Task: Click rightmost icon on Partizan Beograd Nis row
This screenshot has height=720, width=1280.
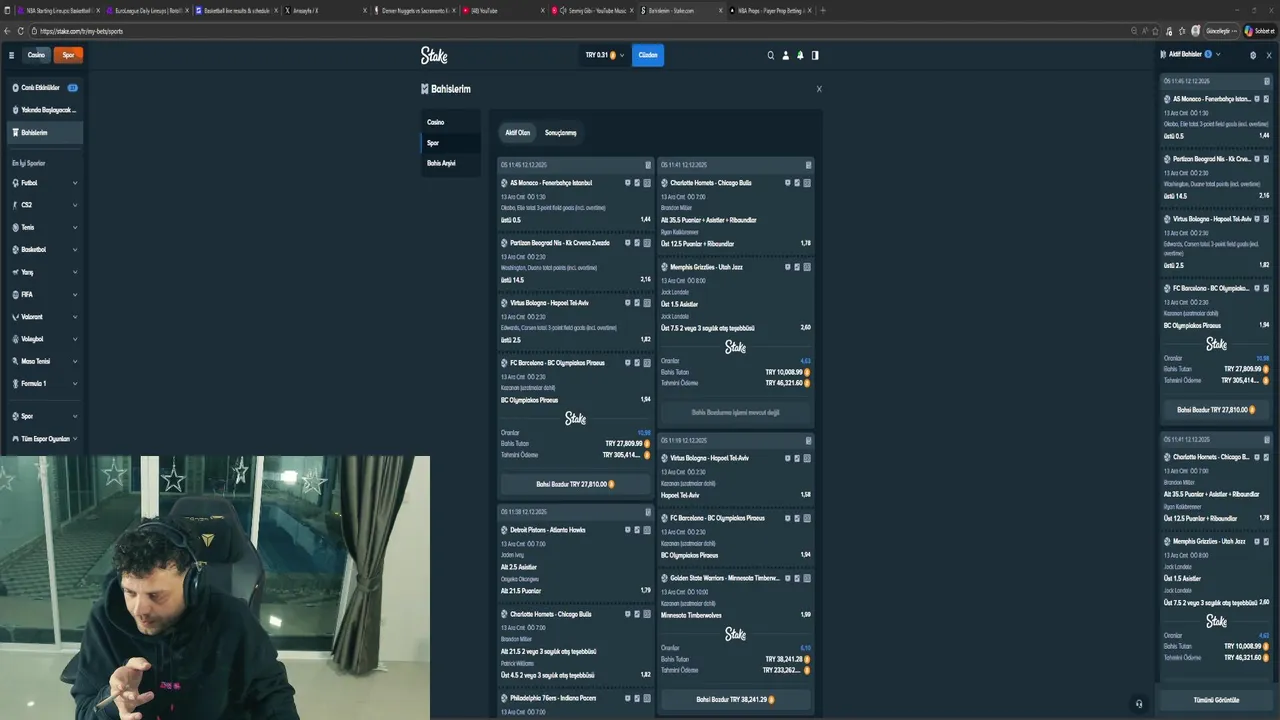Action: coord(647,243)
